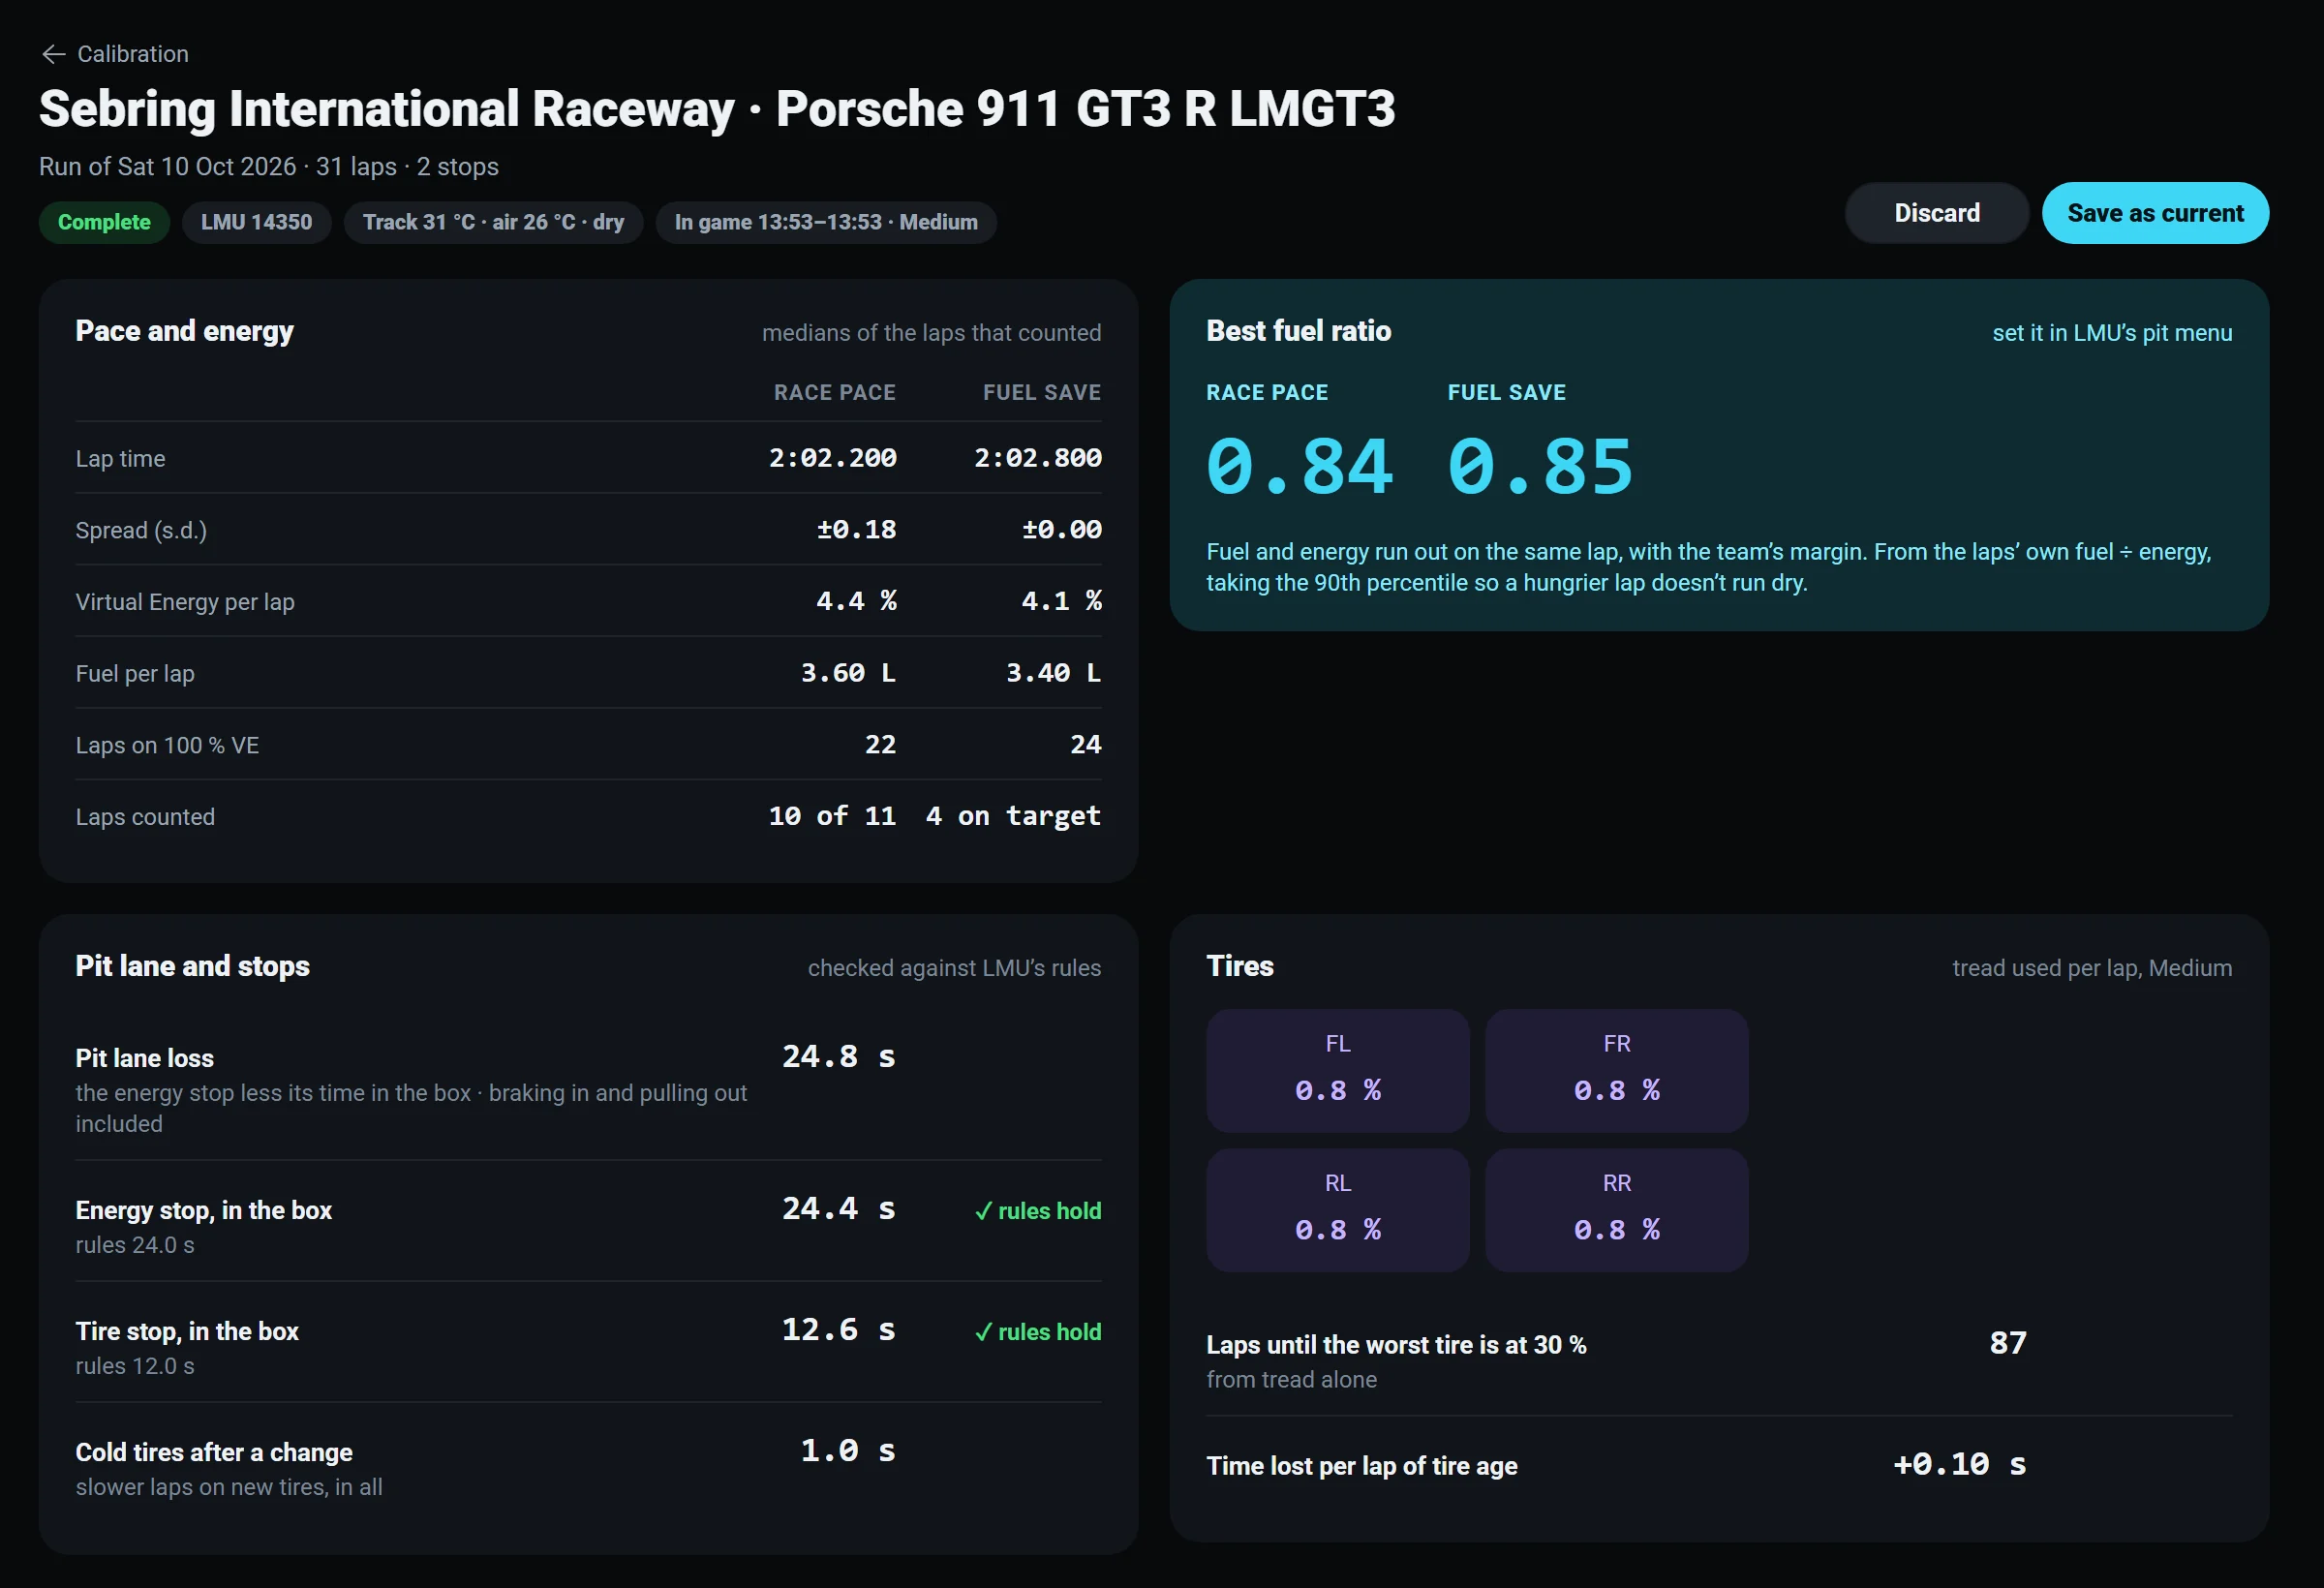
Task: Click the Laps on 100 % VE value 24
Action: coord(1085,745)
